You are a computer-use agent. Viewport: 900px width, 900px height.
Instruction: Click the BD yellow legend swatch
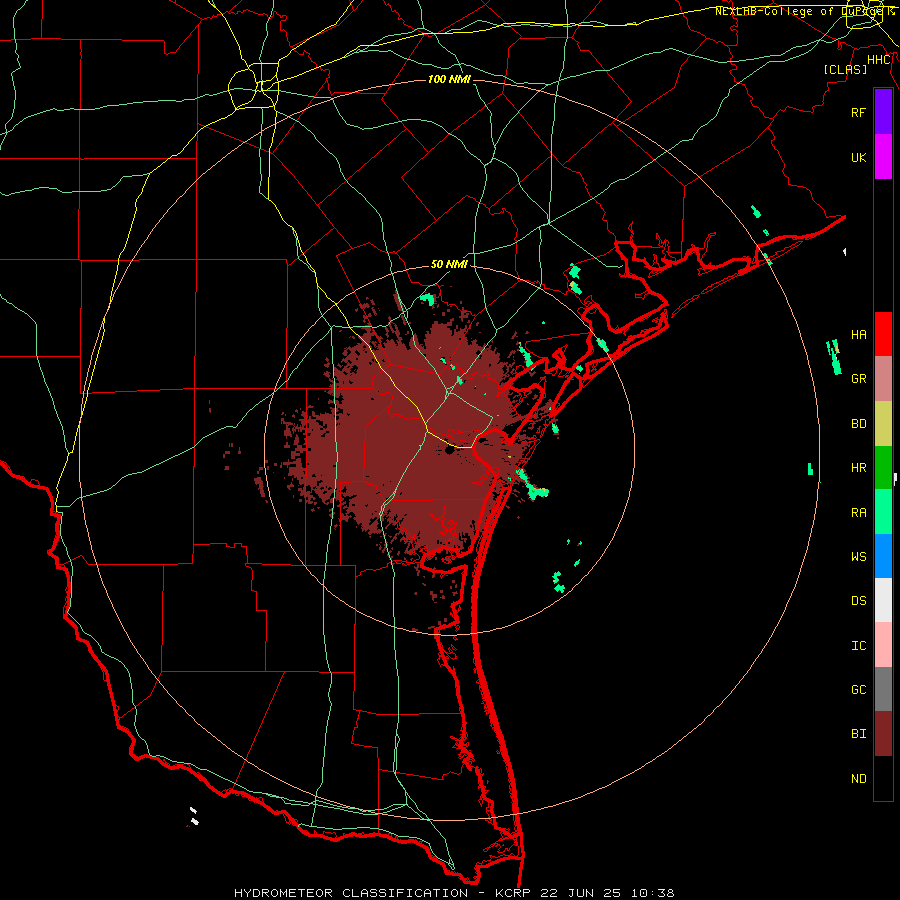pyautogui.click(x=883, y=424)
